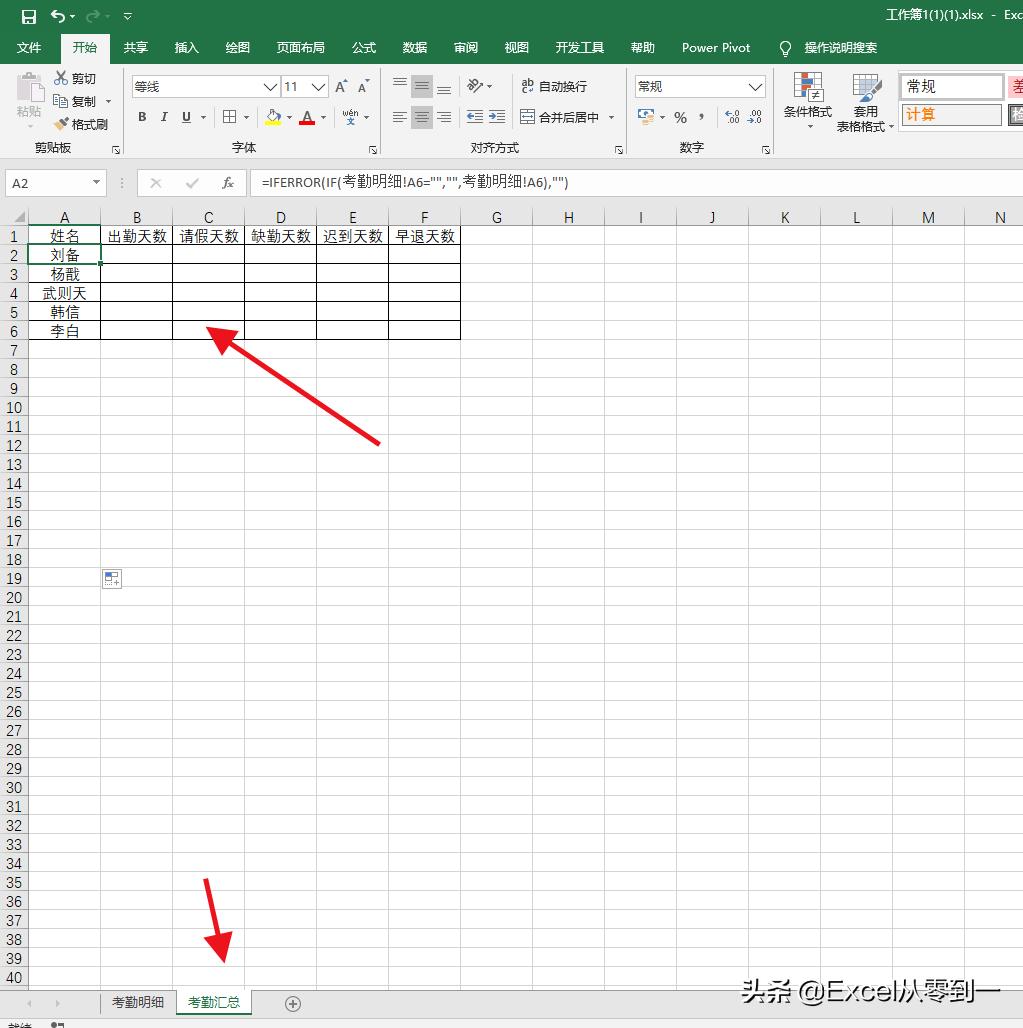Click the Format Painter (格式刷) brush icon
The height and width of the screenshot is (1028, 1023).
point(60,124)
